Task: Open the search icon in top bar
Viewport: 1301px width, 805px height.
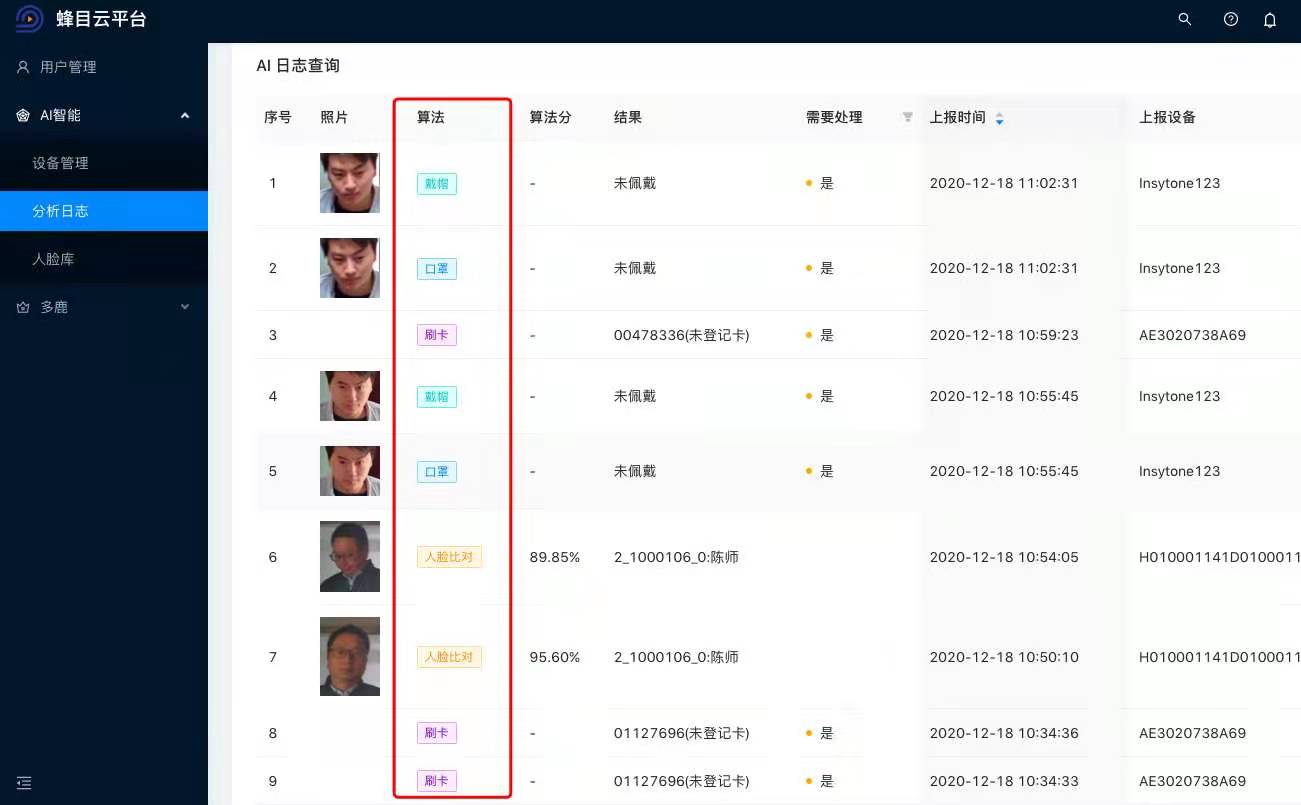Action: tap(1184, 19)
